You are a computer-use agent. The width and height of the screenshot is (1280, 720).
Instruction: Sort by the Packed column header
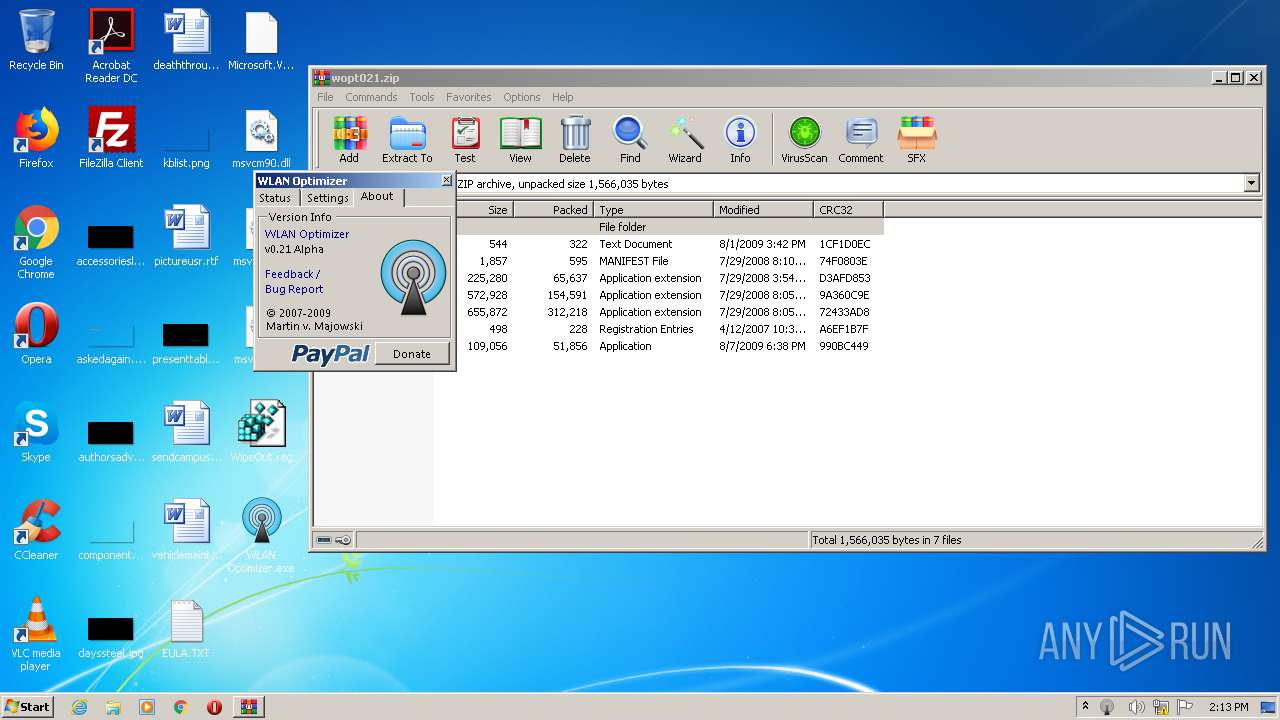pyautogui.click(x=554, y=210)
